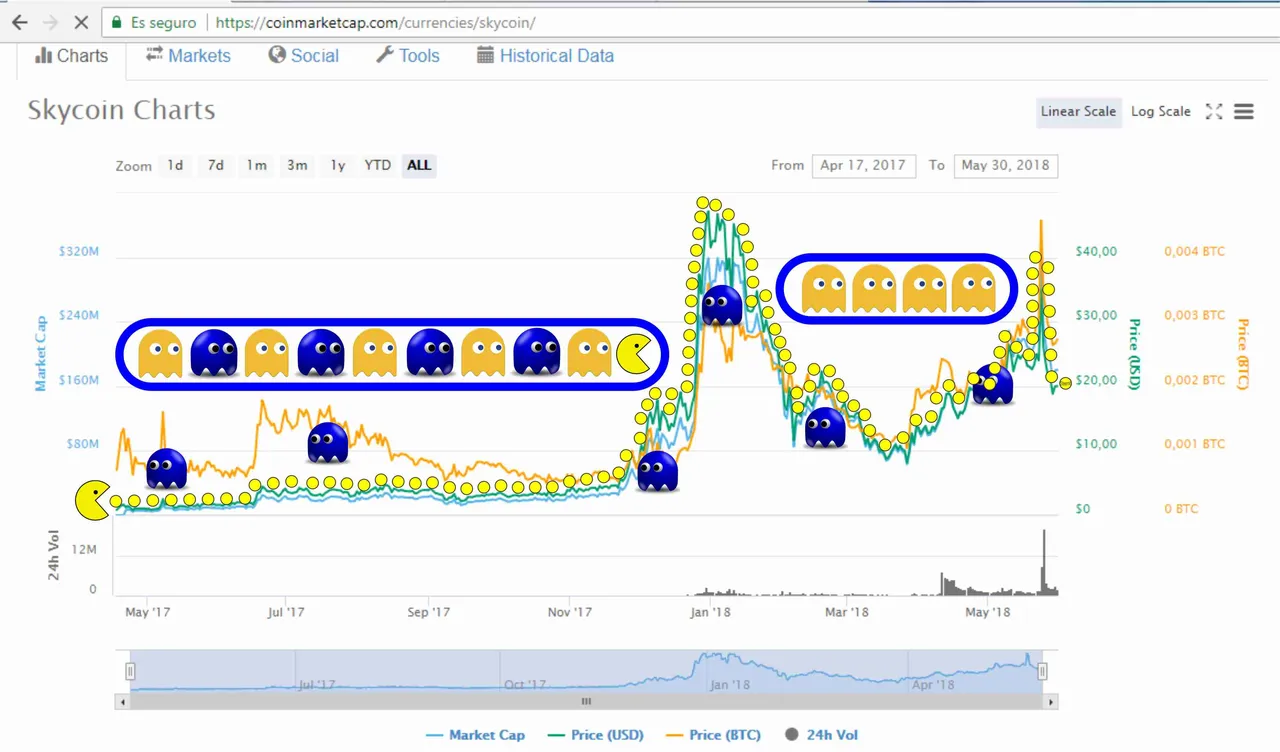
Task: Grab the left navigator range handle
Action: [129, 671]
